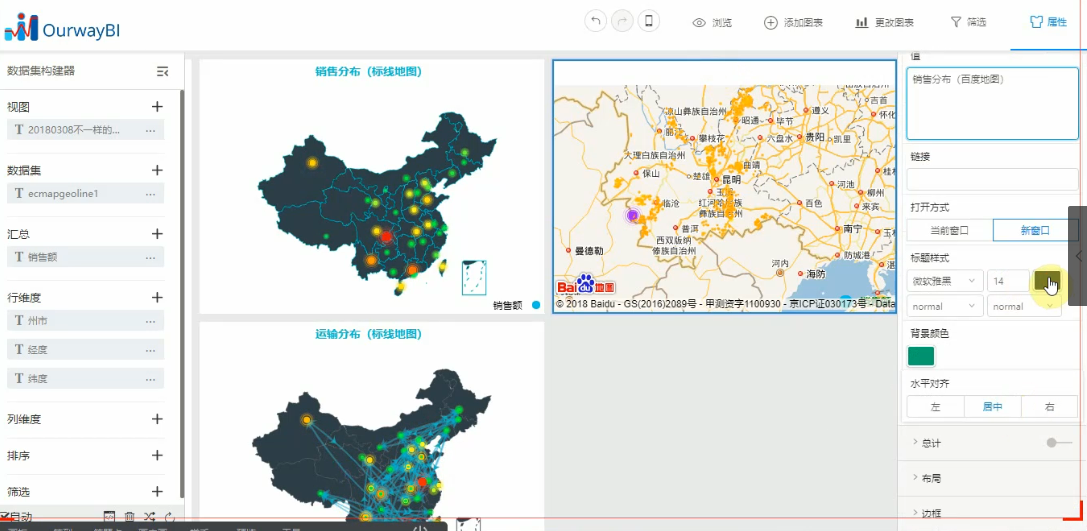Add a 数据集 with plus icon
The image size is (1087, 531).
[x=157, y=170]
